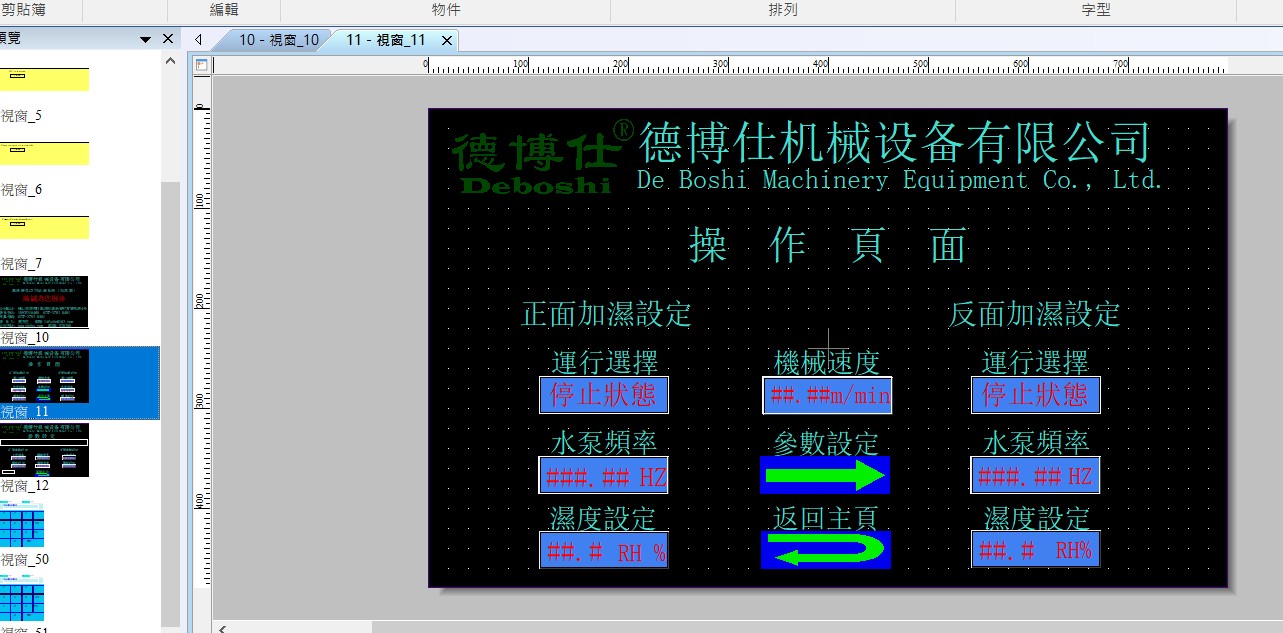Switch to the 10 - 視窗_10 tab
1283x633 pixels.
tap(277, 40)
